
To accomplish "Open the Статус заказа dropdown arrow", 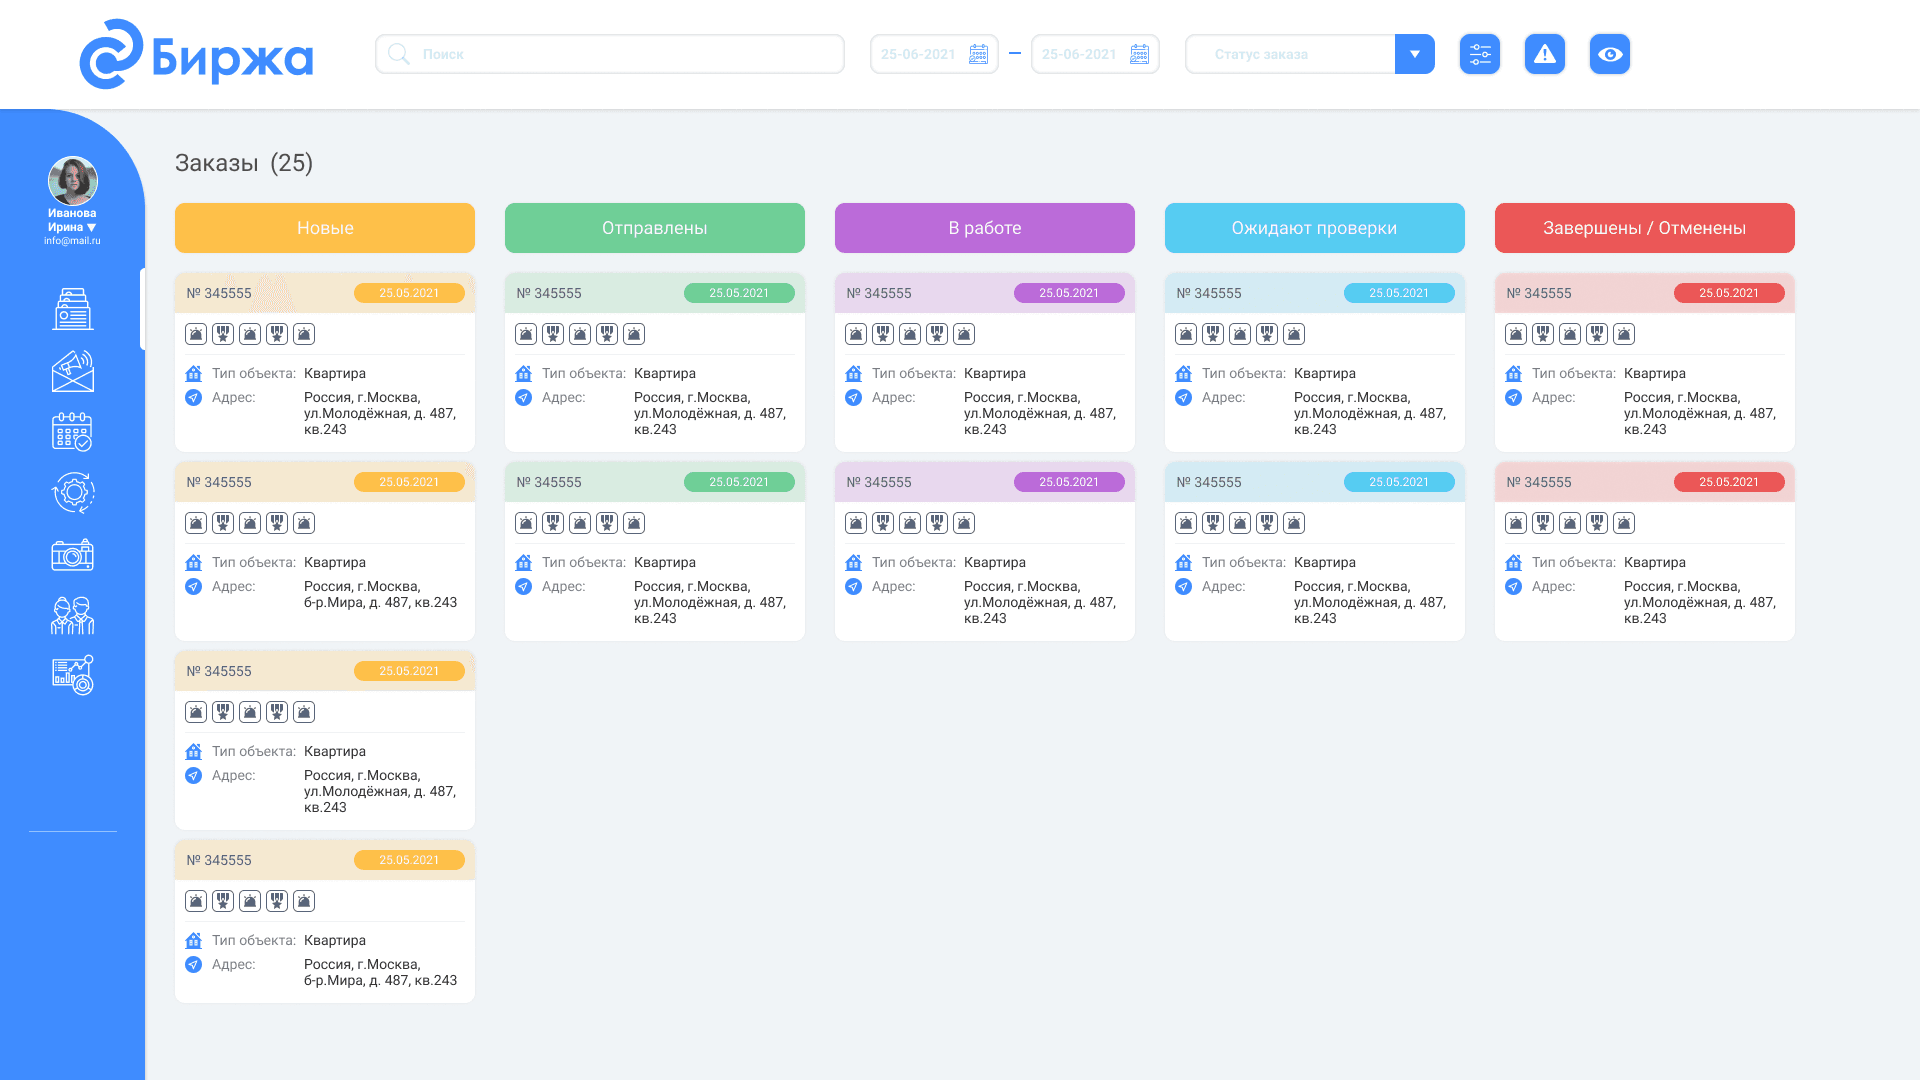I will point(1415,54).
